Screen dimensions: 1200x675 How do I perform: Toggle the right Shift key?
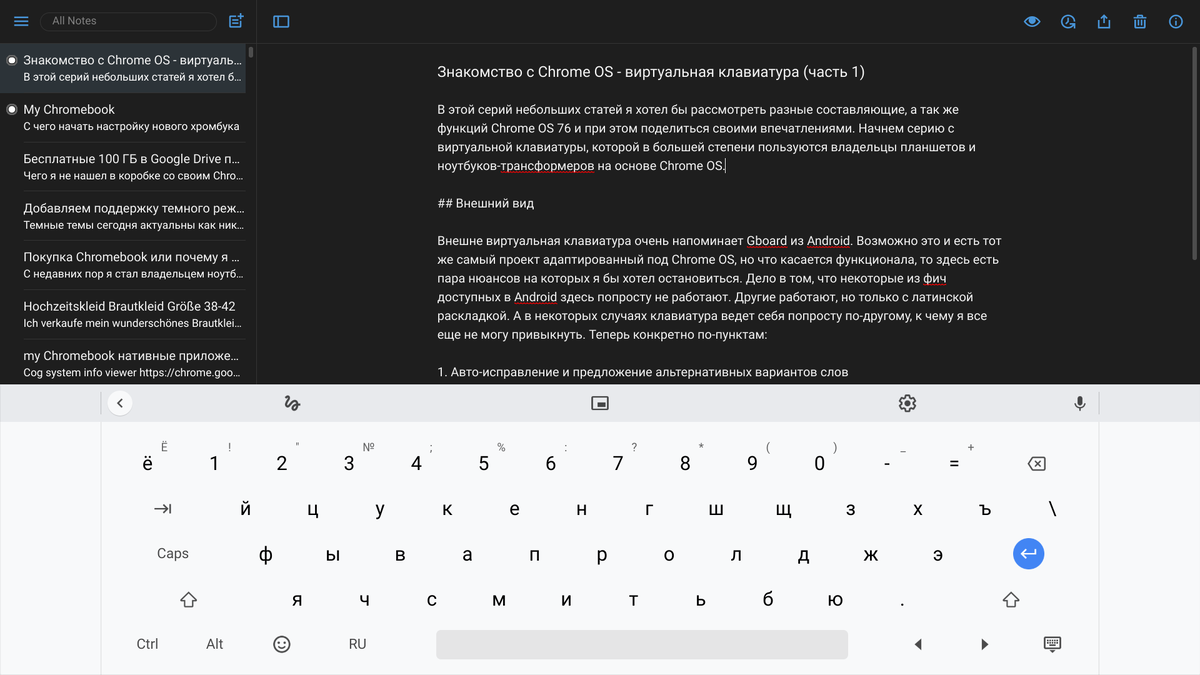pyautogui.click(x=1011, y=599)
